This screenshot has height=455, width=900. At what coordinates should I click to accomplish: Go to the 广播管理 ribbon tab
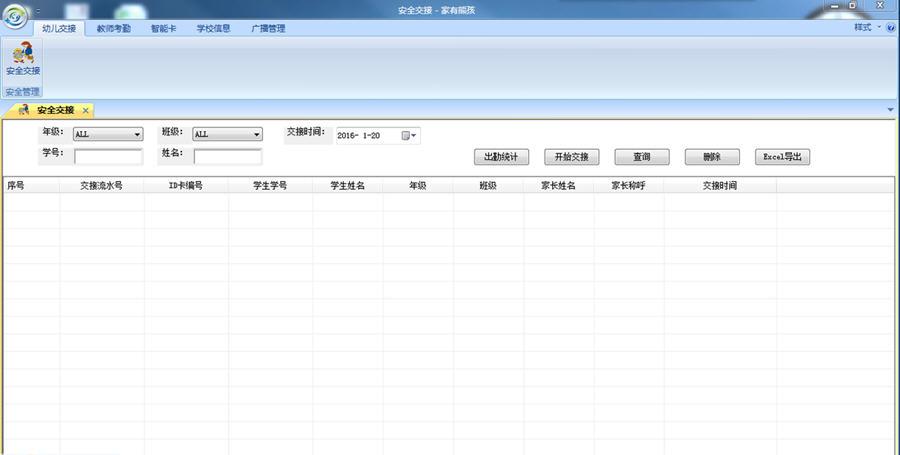[x=268, y=29]
